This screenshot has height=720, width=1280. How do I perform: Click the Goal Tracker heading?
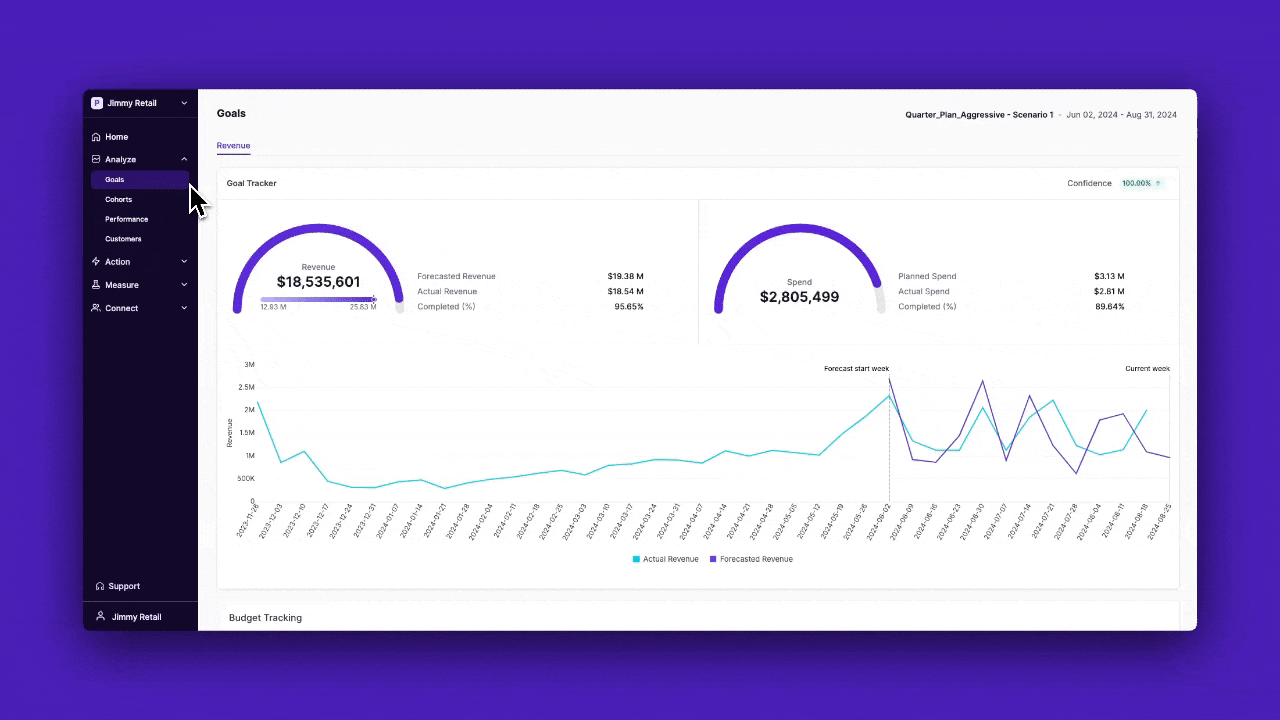[252, 184]
